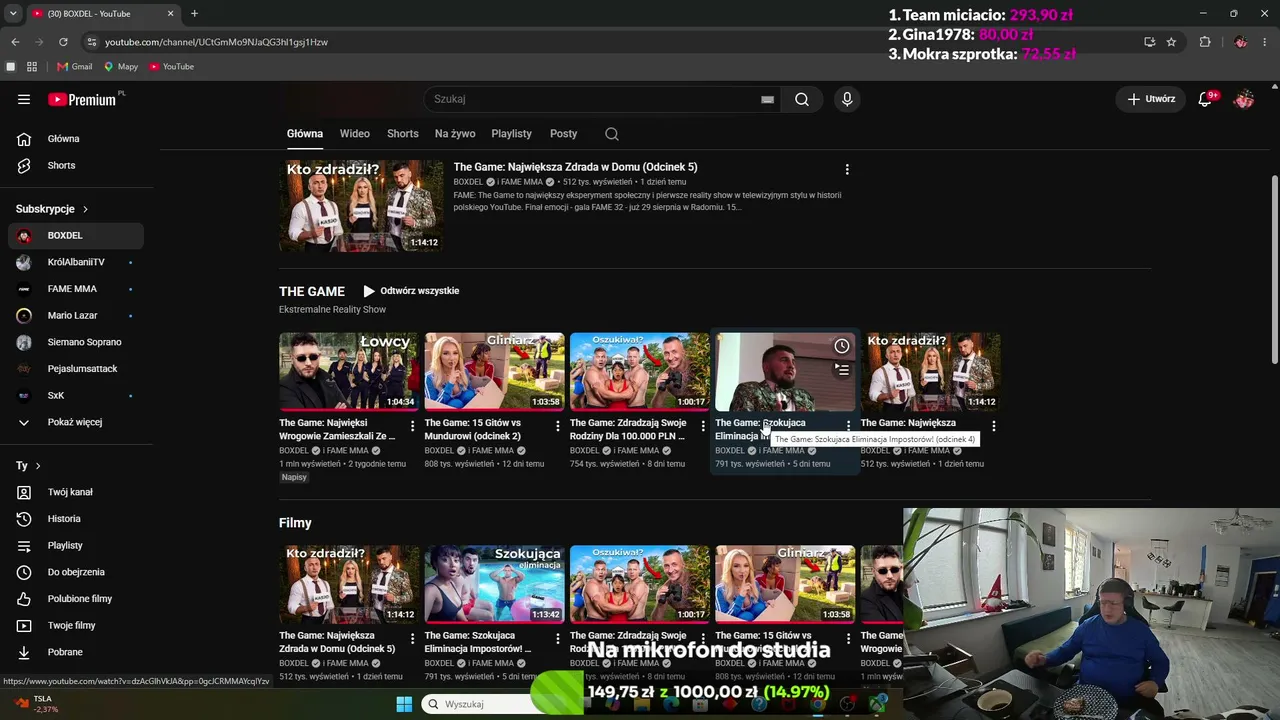The image size is (1280, 720).
Task: Open the KrólAlbaniiTV subscription
Action: point(76,262)
